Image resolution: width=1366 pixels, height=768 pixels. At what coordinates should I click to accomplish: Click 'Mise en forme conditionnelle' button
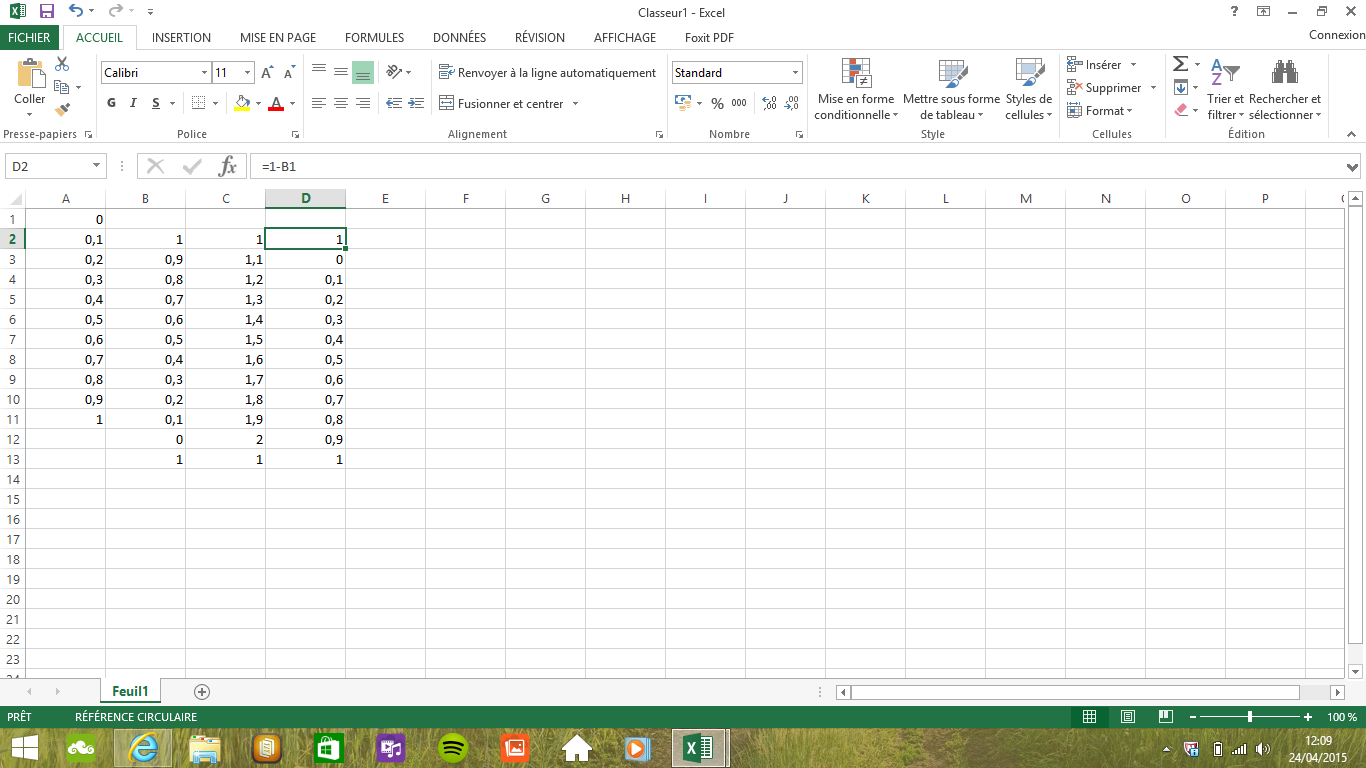click(x=856, y=90)
